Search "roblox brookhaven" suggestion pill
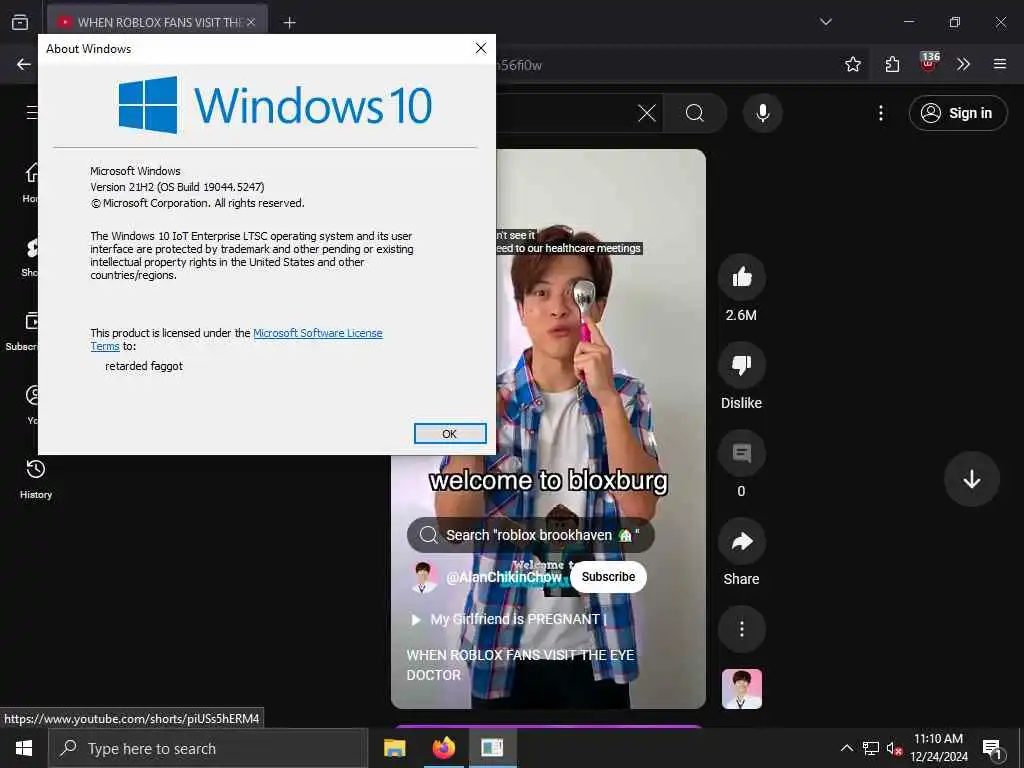This screenshot has height=768, width=1024. [x=530, y=535]
